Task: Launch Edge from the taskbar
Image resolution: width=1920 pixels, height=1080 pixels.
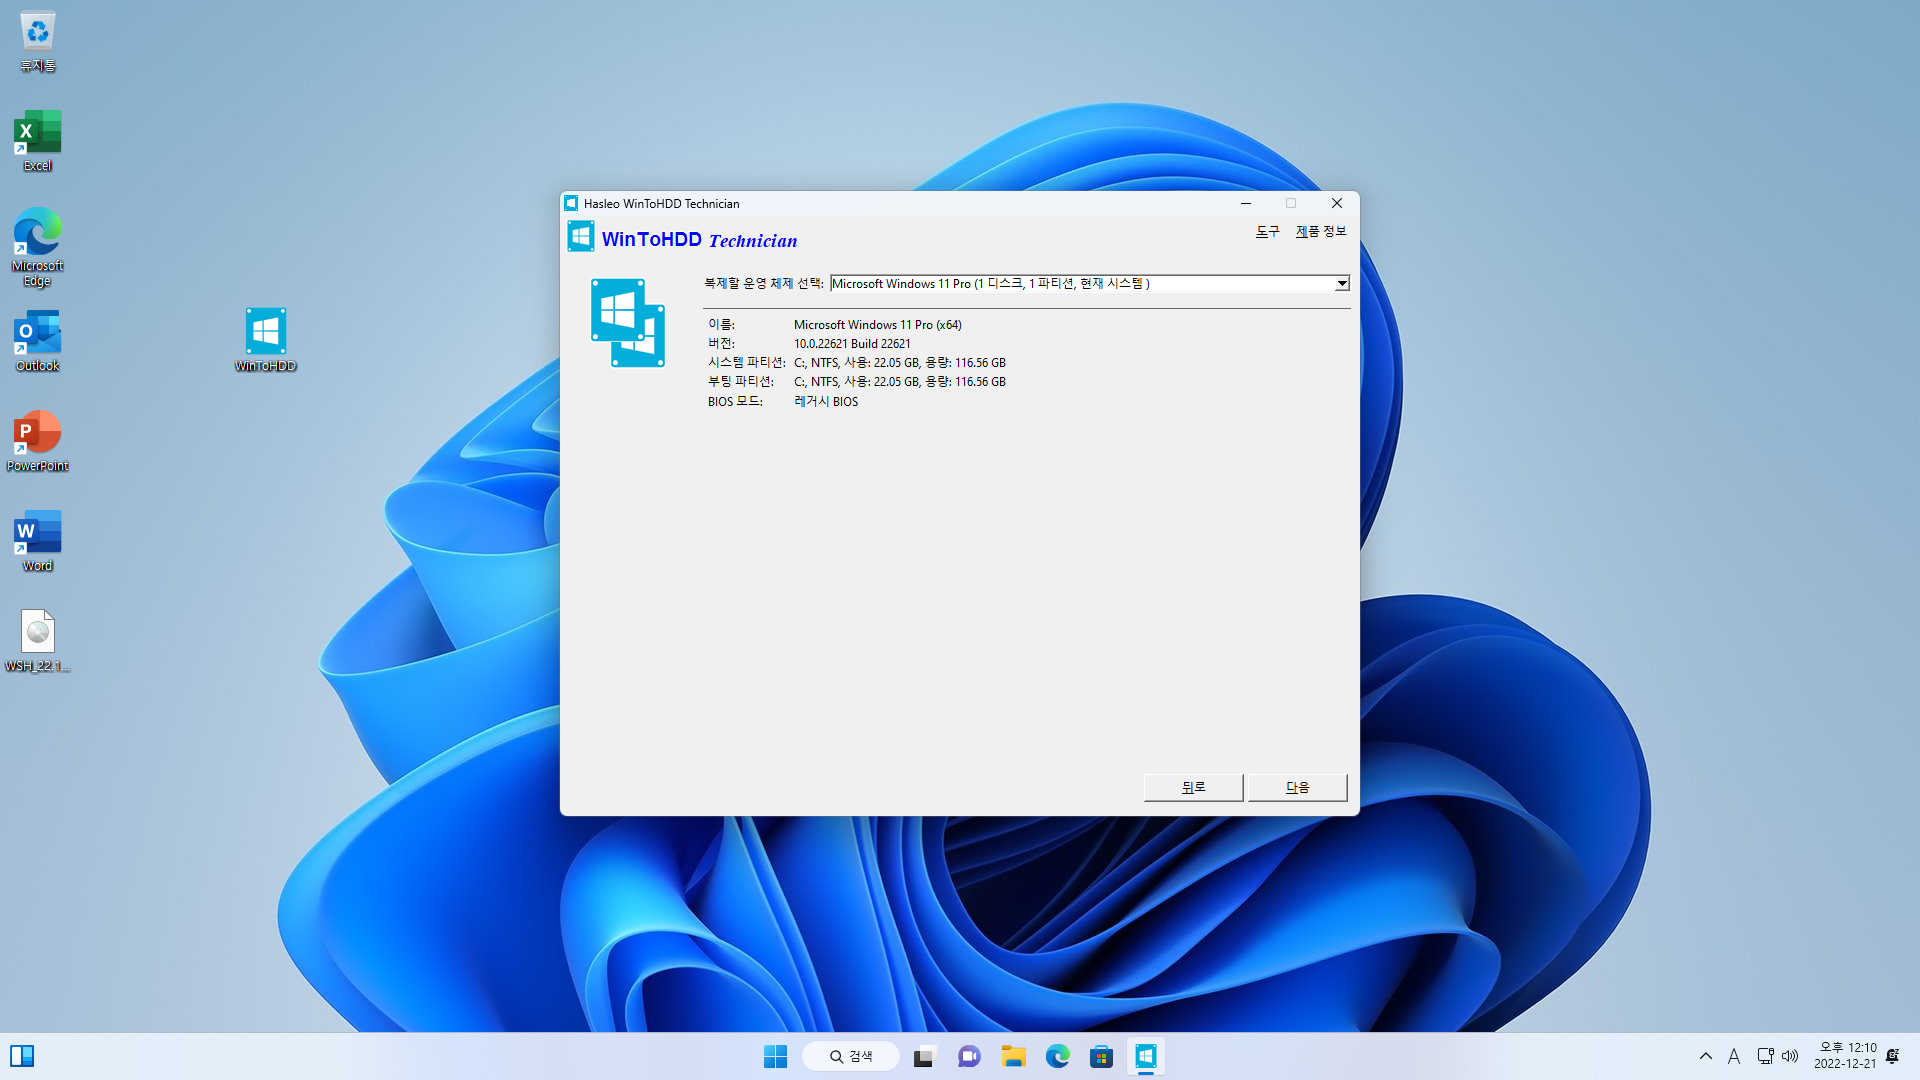Action: pos(1058,1056)
